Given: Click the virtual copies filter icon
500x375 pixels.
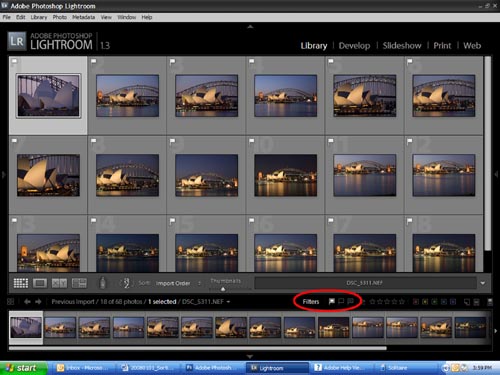Looking at the screenshot, I should click(x=476, y=302).
